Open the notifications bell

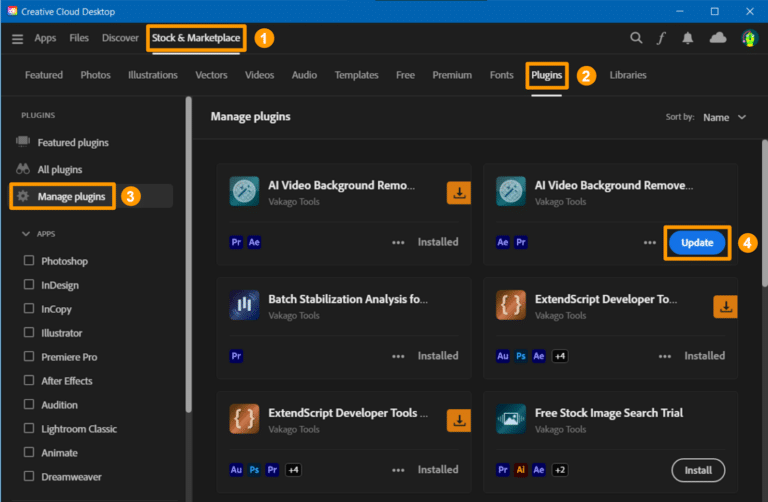point(688,38)
